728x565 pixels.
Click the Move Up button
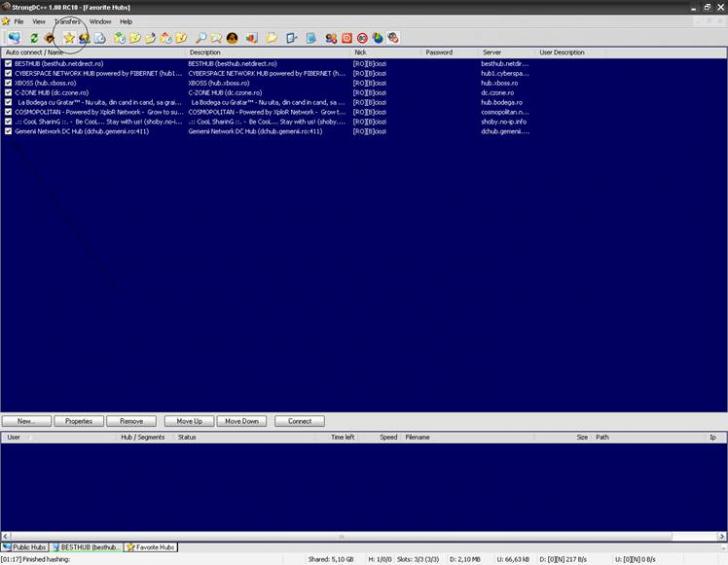(189, 421)
